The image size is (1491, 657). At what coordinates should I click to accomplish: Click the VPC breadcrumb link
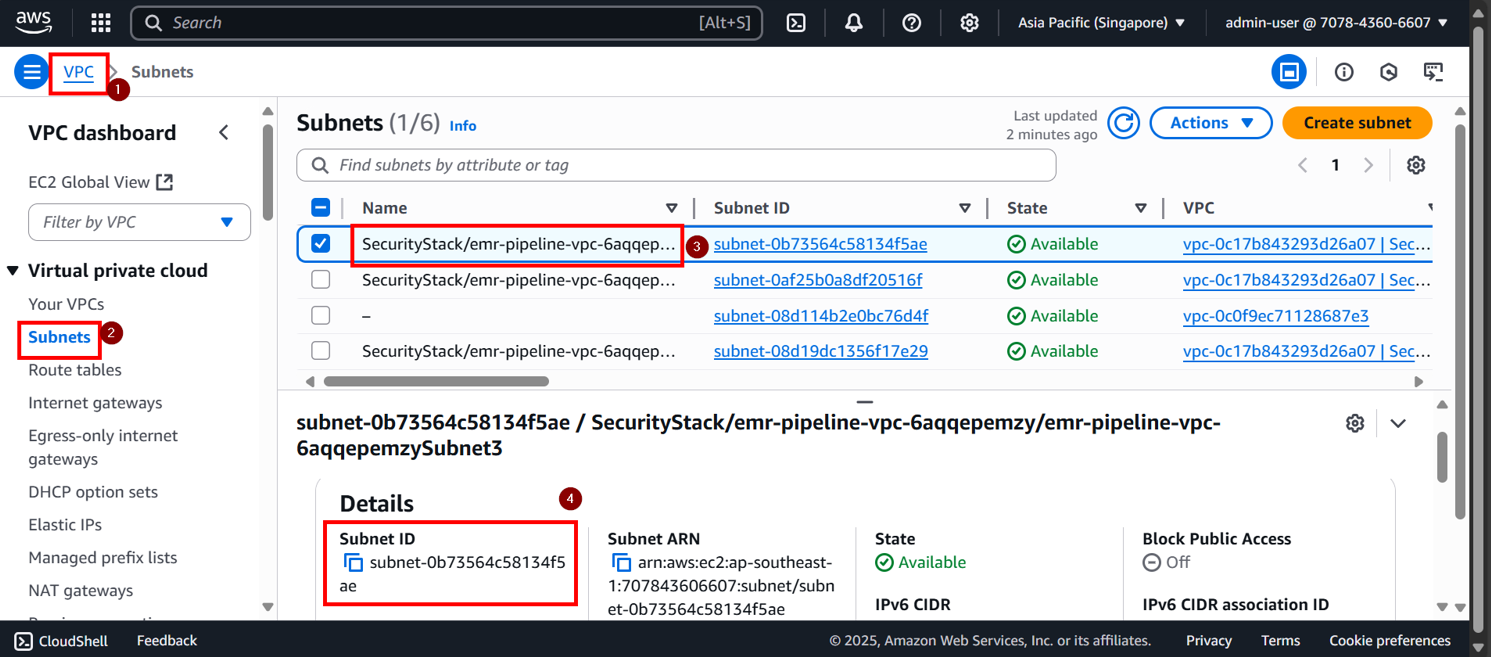(x=78, y=71)
